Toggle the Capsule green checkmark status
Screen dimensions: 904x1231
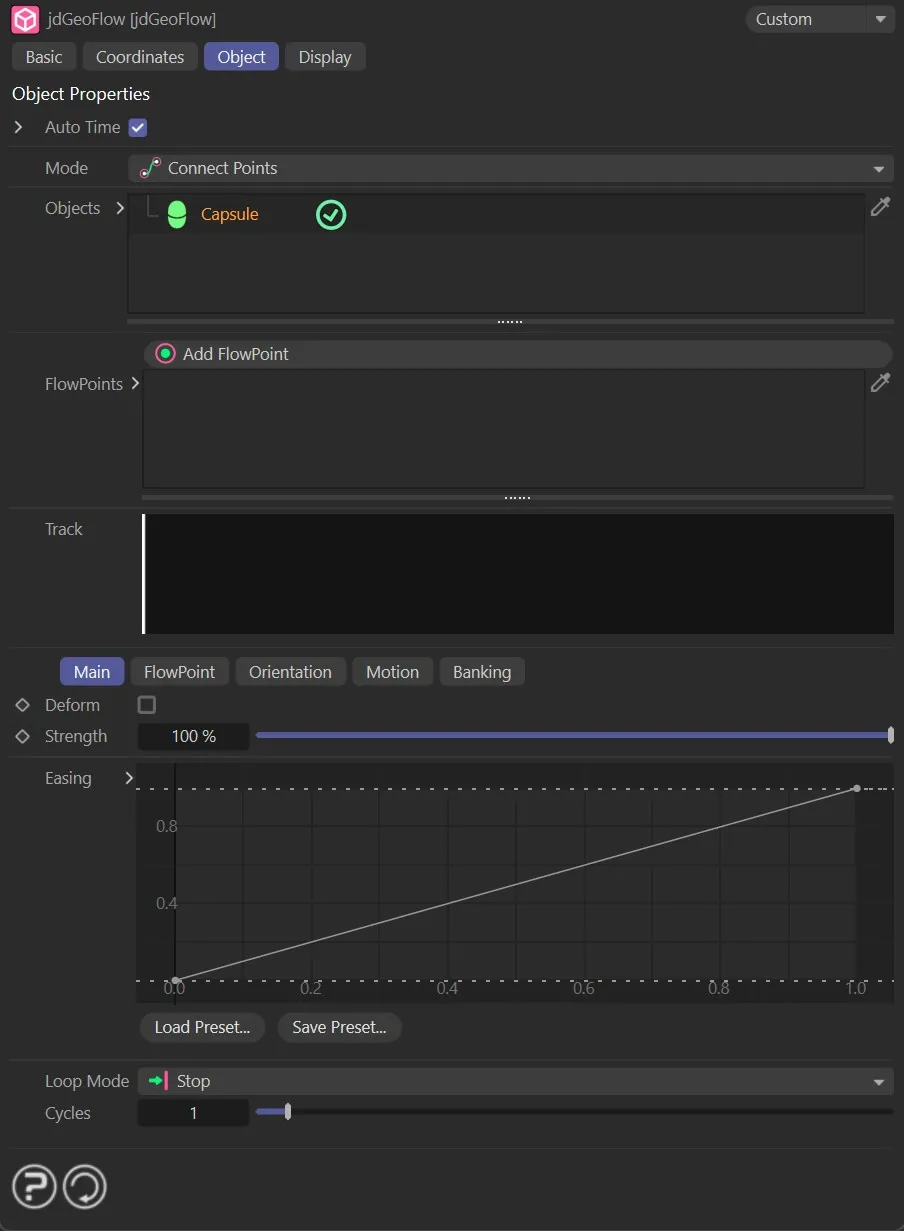(x=331, y=214)
